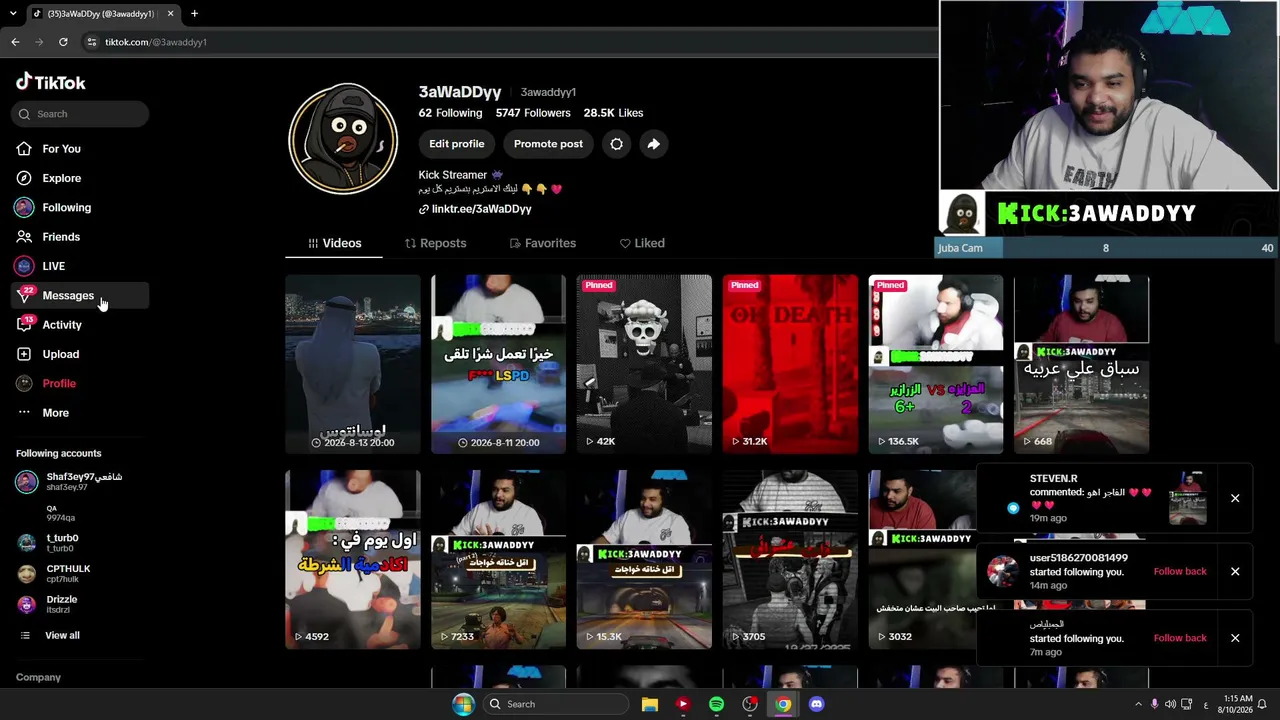Go back with the browser back arrow
This screenshot has width=1280, height=720.
pos(15,42)
